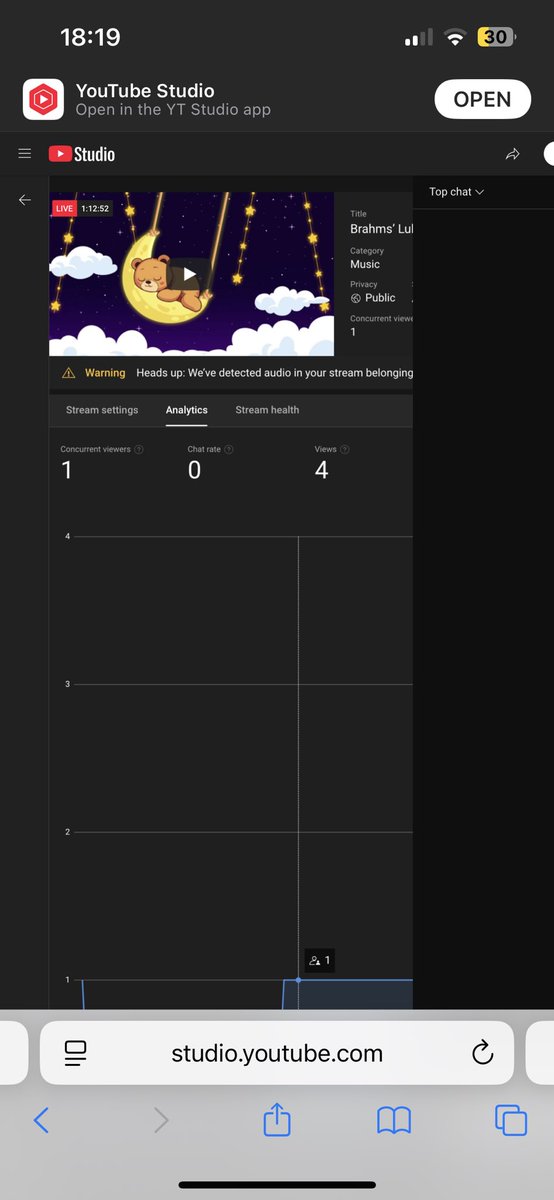Image resolution: width=554 pixels, height=1200 pixels.
Task: Show help for Chat rate metric
Action: pyautogui.click(x=229, y=450)
